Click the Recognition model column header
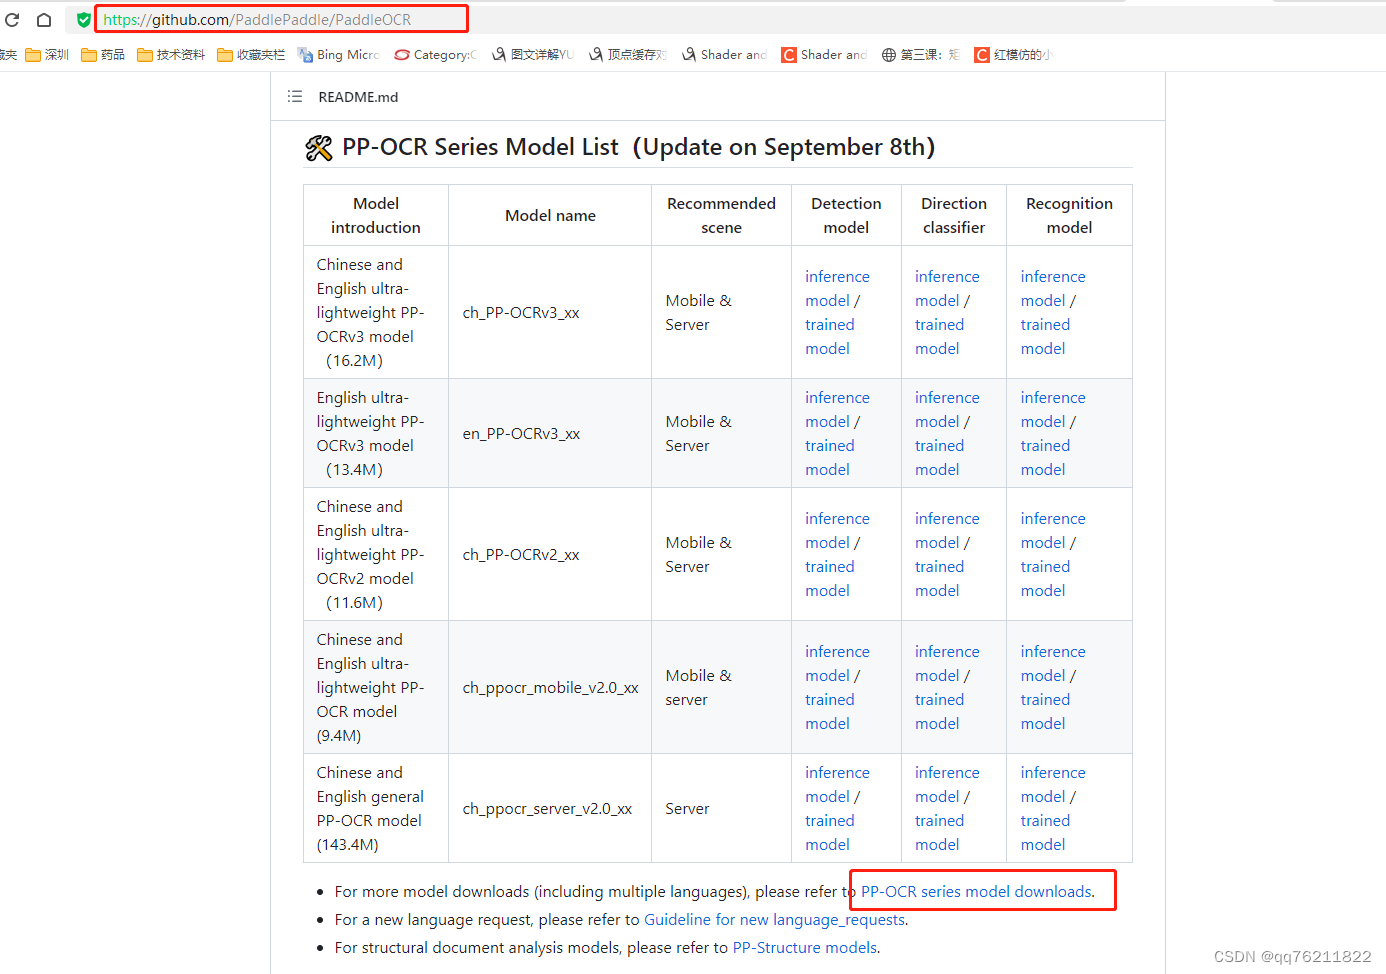1386x974 pixels. point(1069,215)
